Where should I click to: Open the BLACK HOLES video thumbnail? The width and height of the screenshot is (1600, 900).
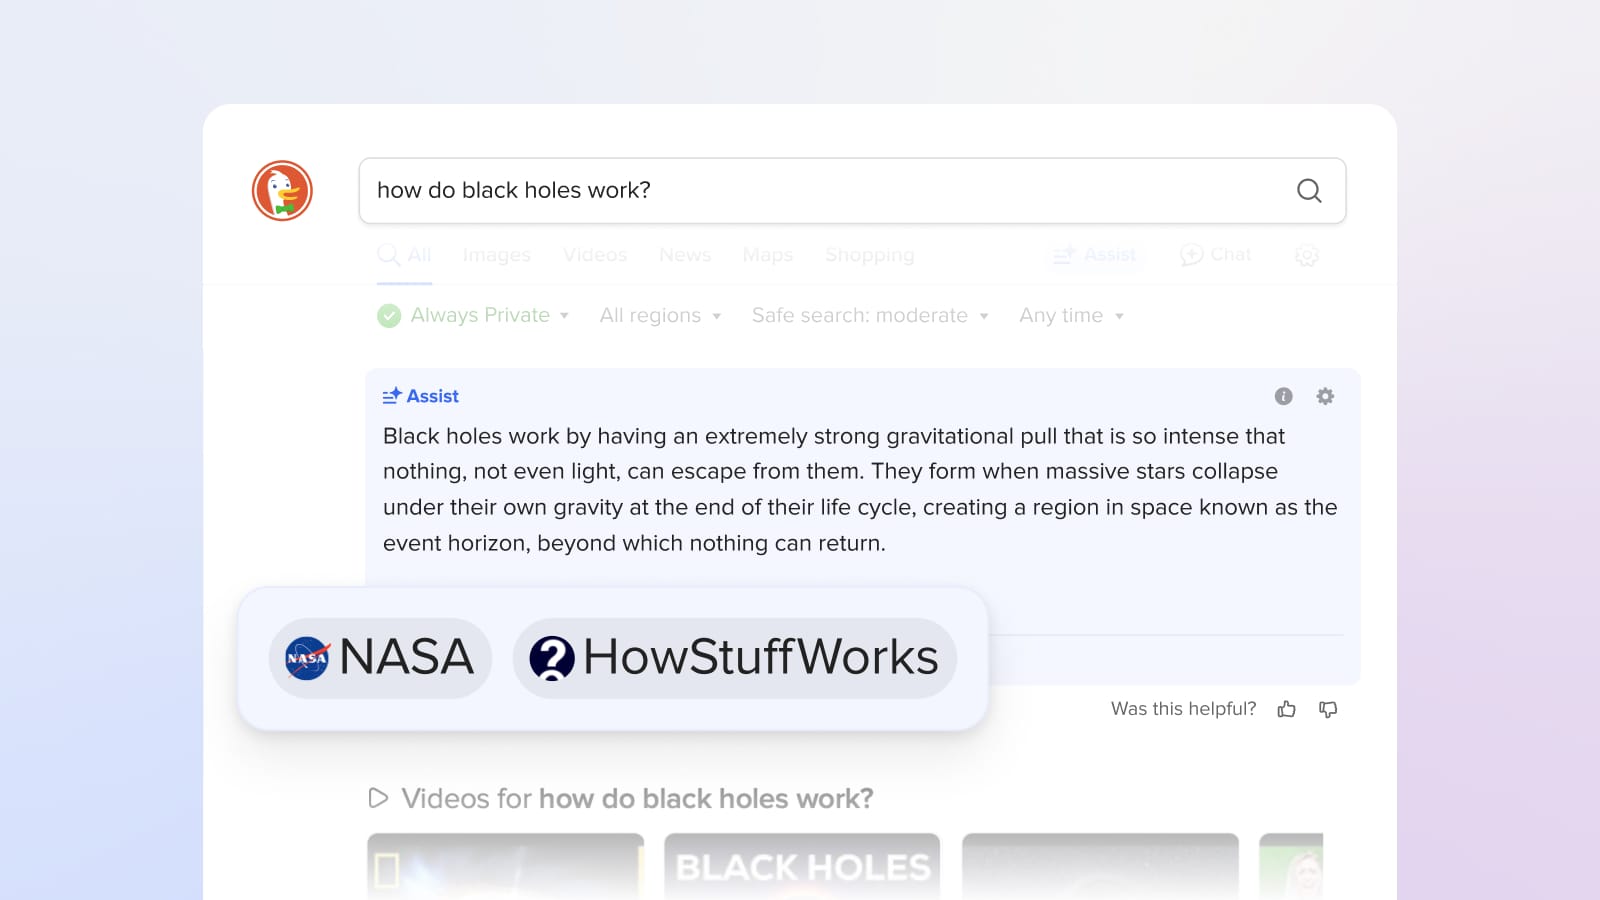802,866
